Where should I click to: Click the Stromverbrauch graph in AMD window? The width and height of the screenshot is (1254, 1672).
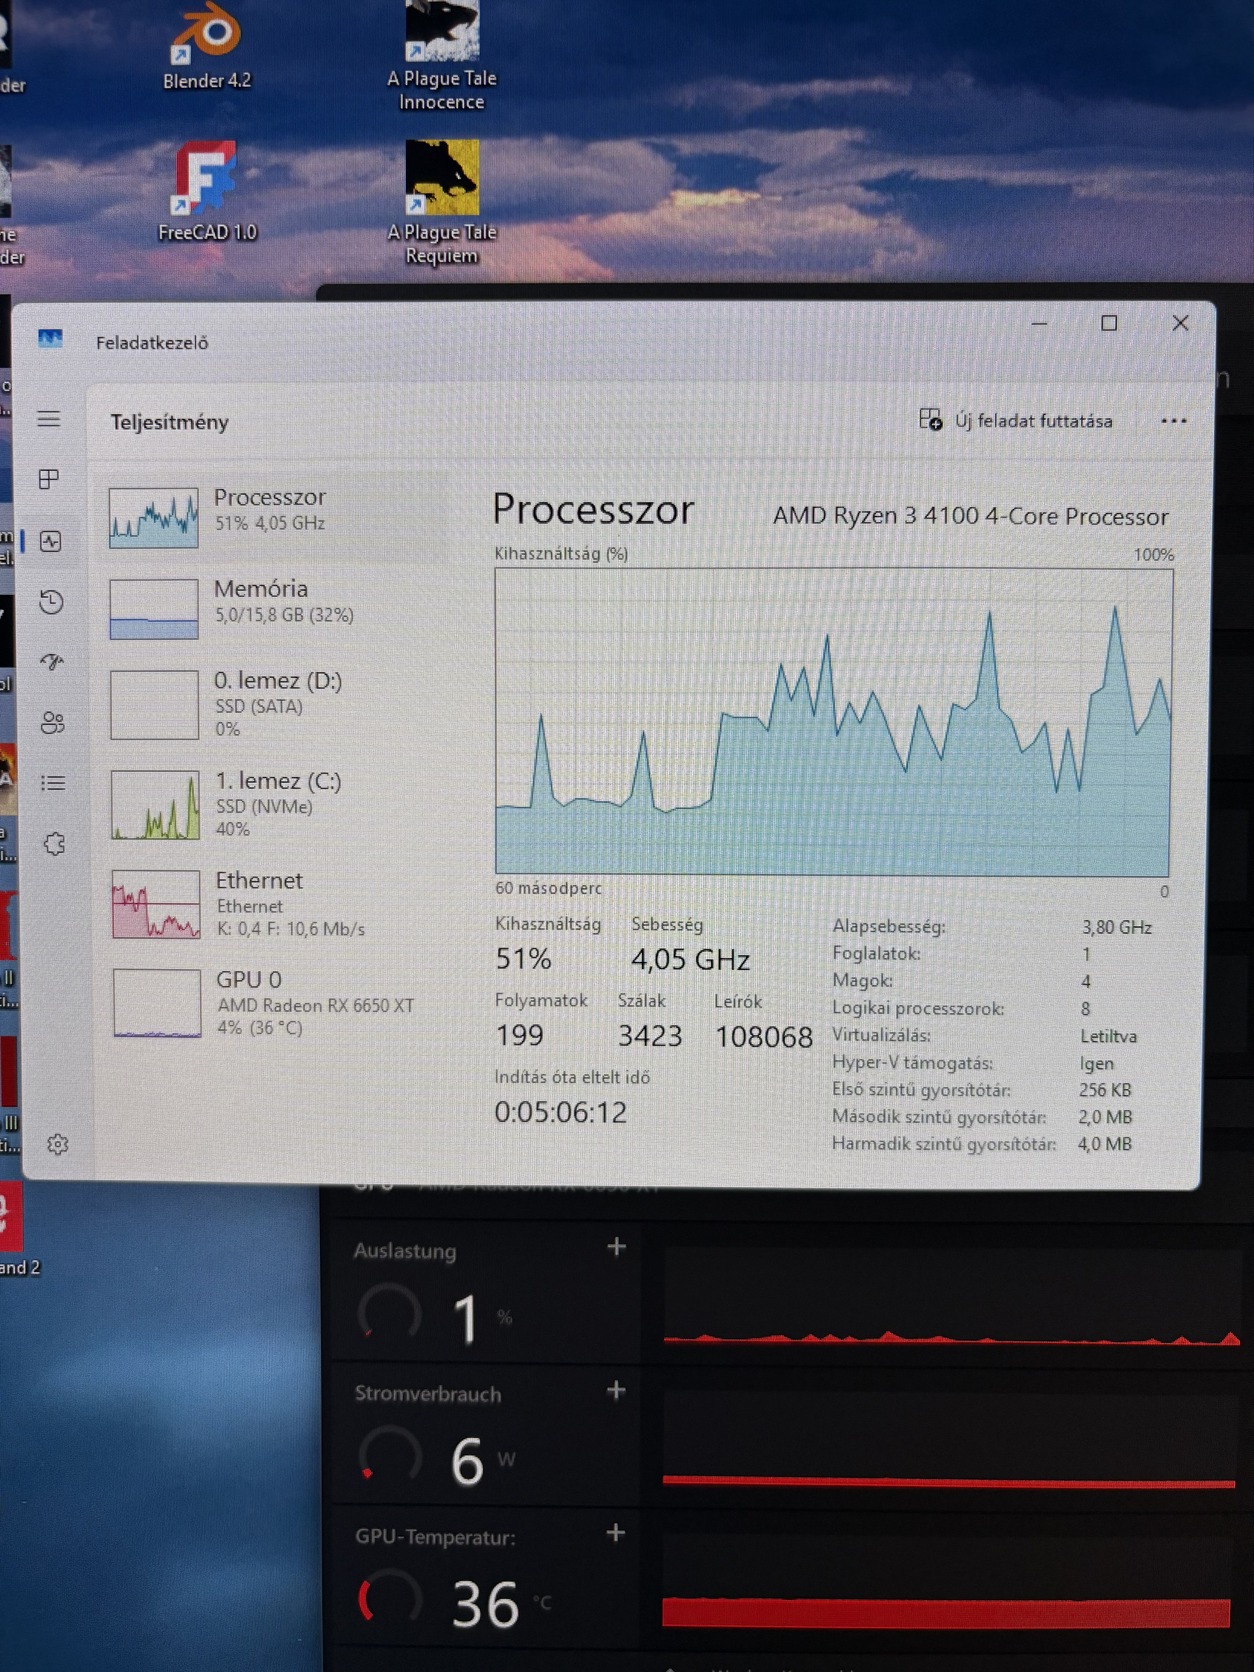[948, 1442]
